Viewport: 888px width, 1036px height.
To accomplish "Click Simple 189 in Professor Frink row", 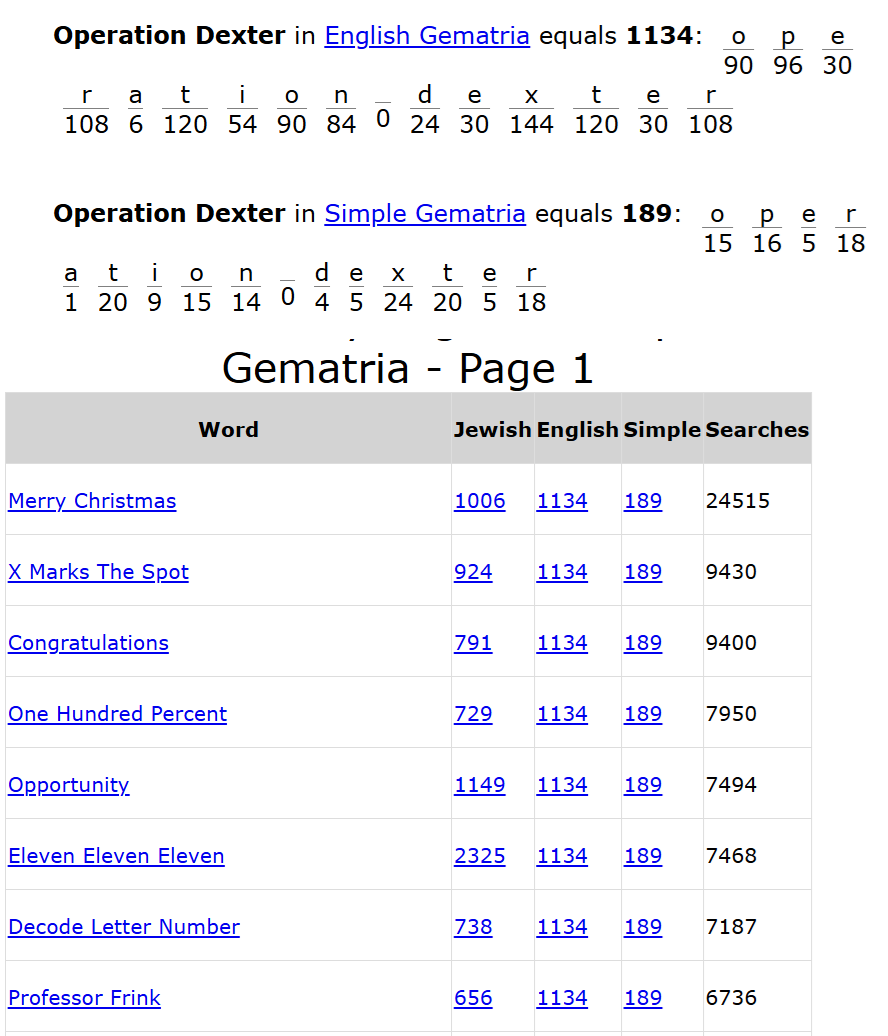I will (x=643, y=998).
